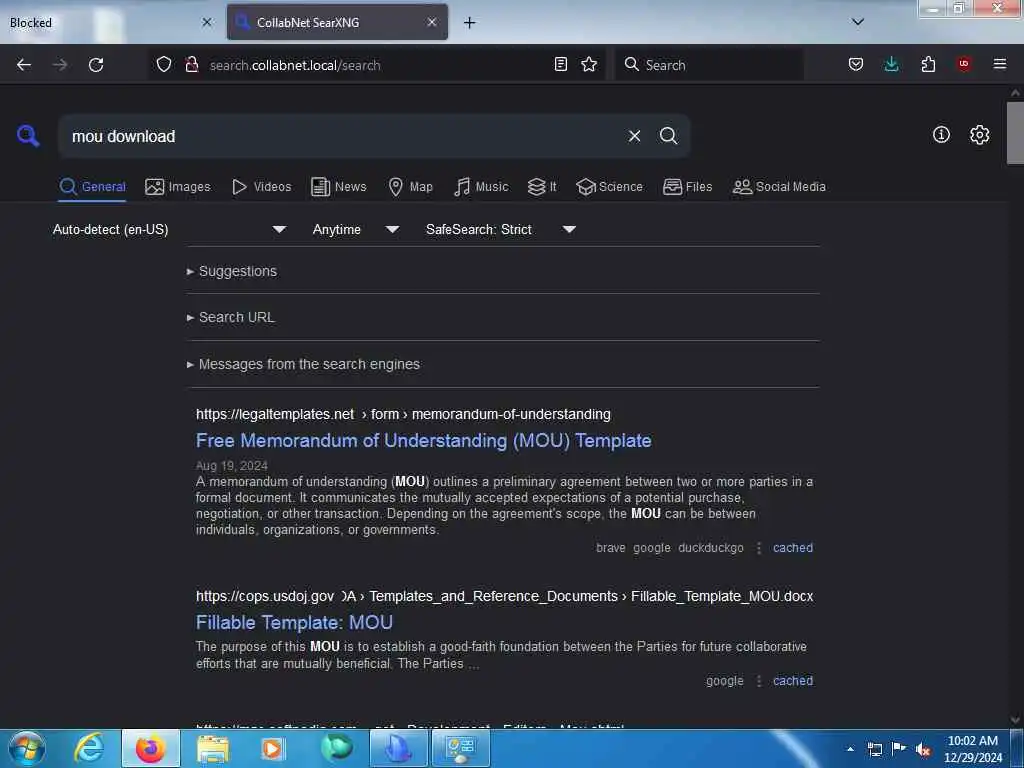Click the muted volume tray icon
Image resolution: width=1024 pixels, height=768 pixels.
click(x=923, y=749)
